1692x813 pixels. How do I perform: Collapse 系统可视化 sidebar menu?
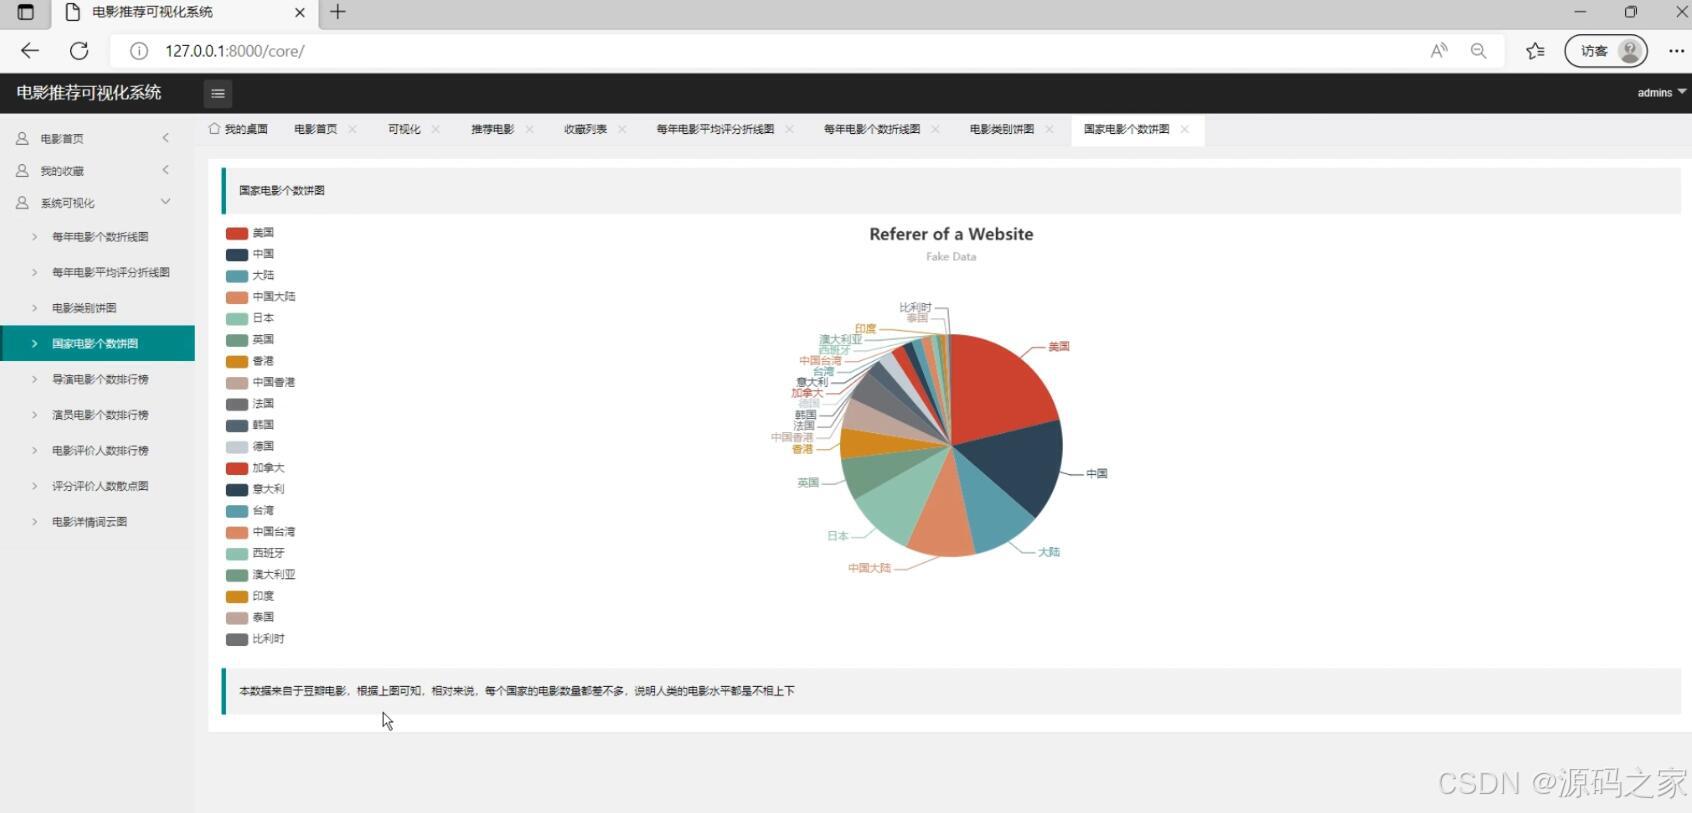(x=97, y=203)
